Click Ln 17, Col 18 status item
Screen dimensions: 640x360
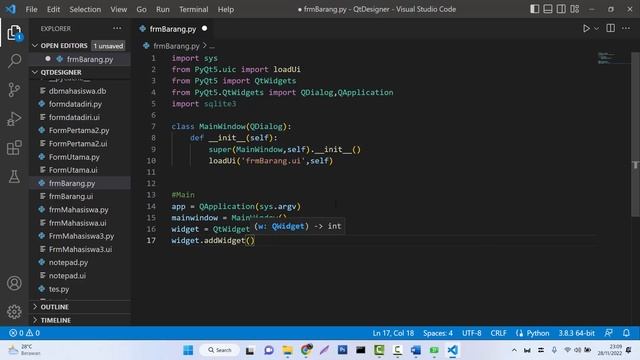pyautogui.click(x=393, y=333)
